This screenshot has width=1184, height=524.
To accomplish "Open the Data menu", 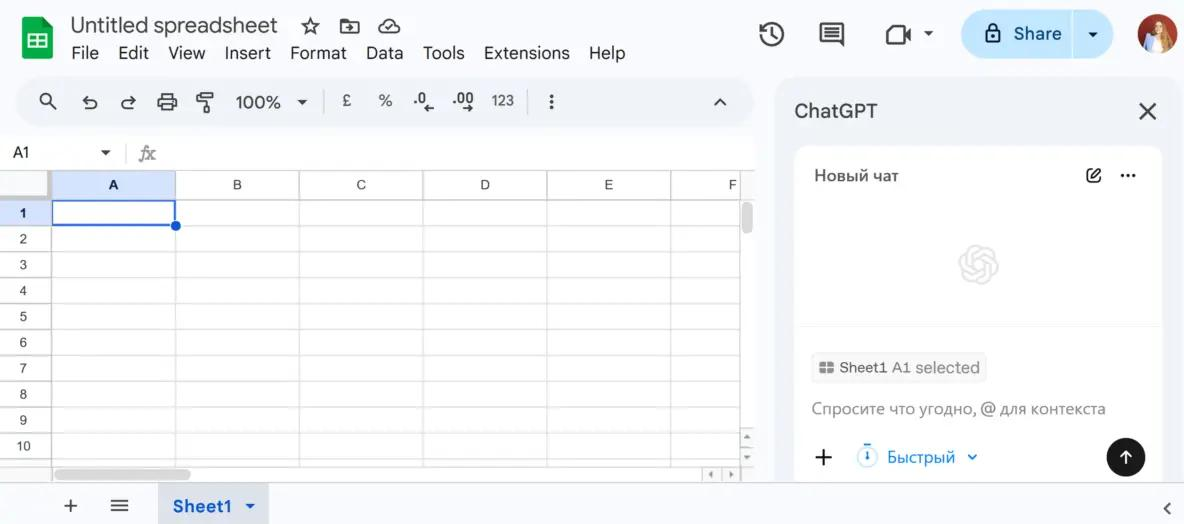I will (384, 53).
